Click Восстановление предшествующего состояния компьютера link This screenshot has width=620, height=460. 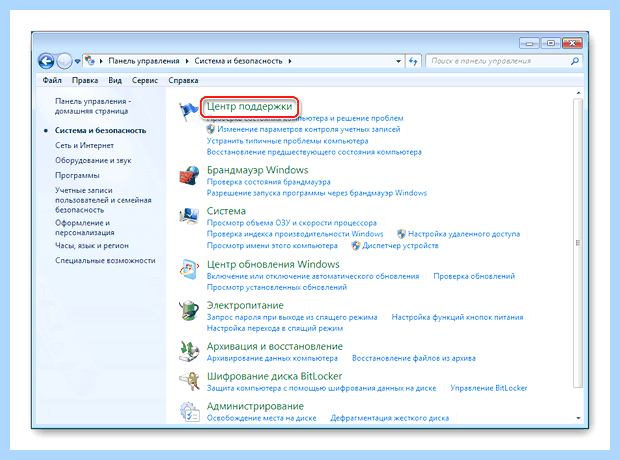314,152
